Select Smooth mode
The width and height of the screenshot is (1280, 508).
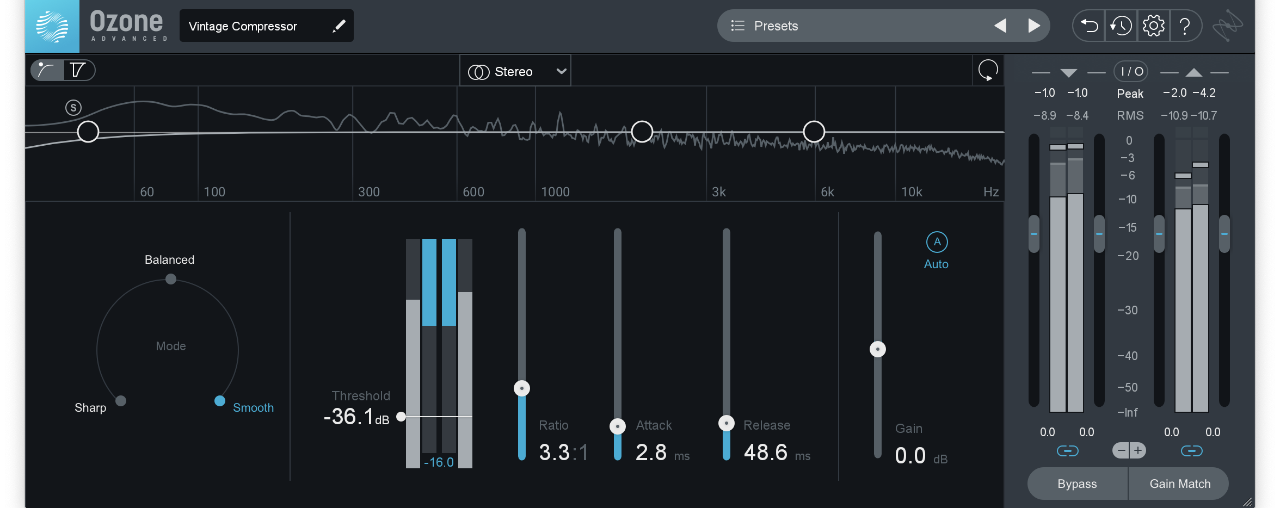253,407
